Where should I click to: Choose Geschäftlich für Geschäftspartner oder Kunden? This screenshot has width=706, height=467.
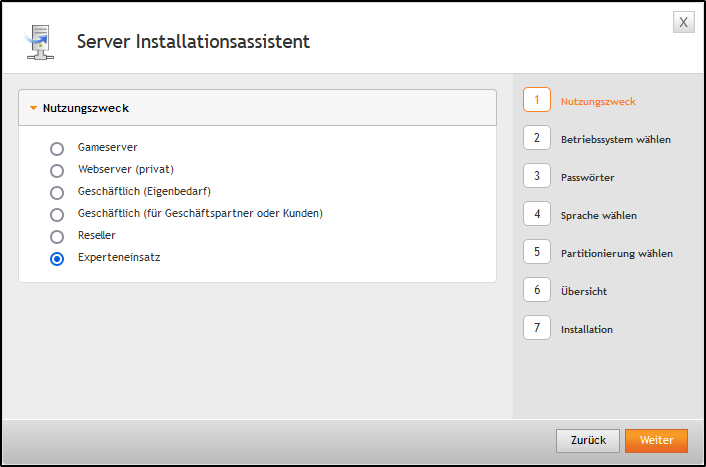coord(57,214)
